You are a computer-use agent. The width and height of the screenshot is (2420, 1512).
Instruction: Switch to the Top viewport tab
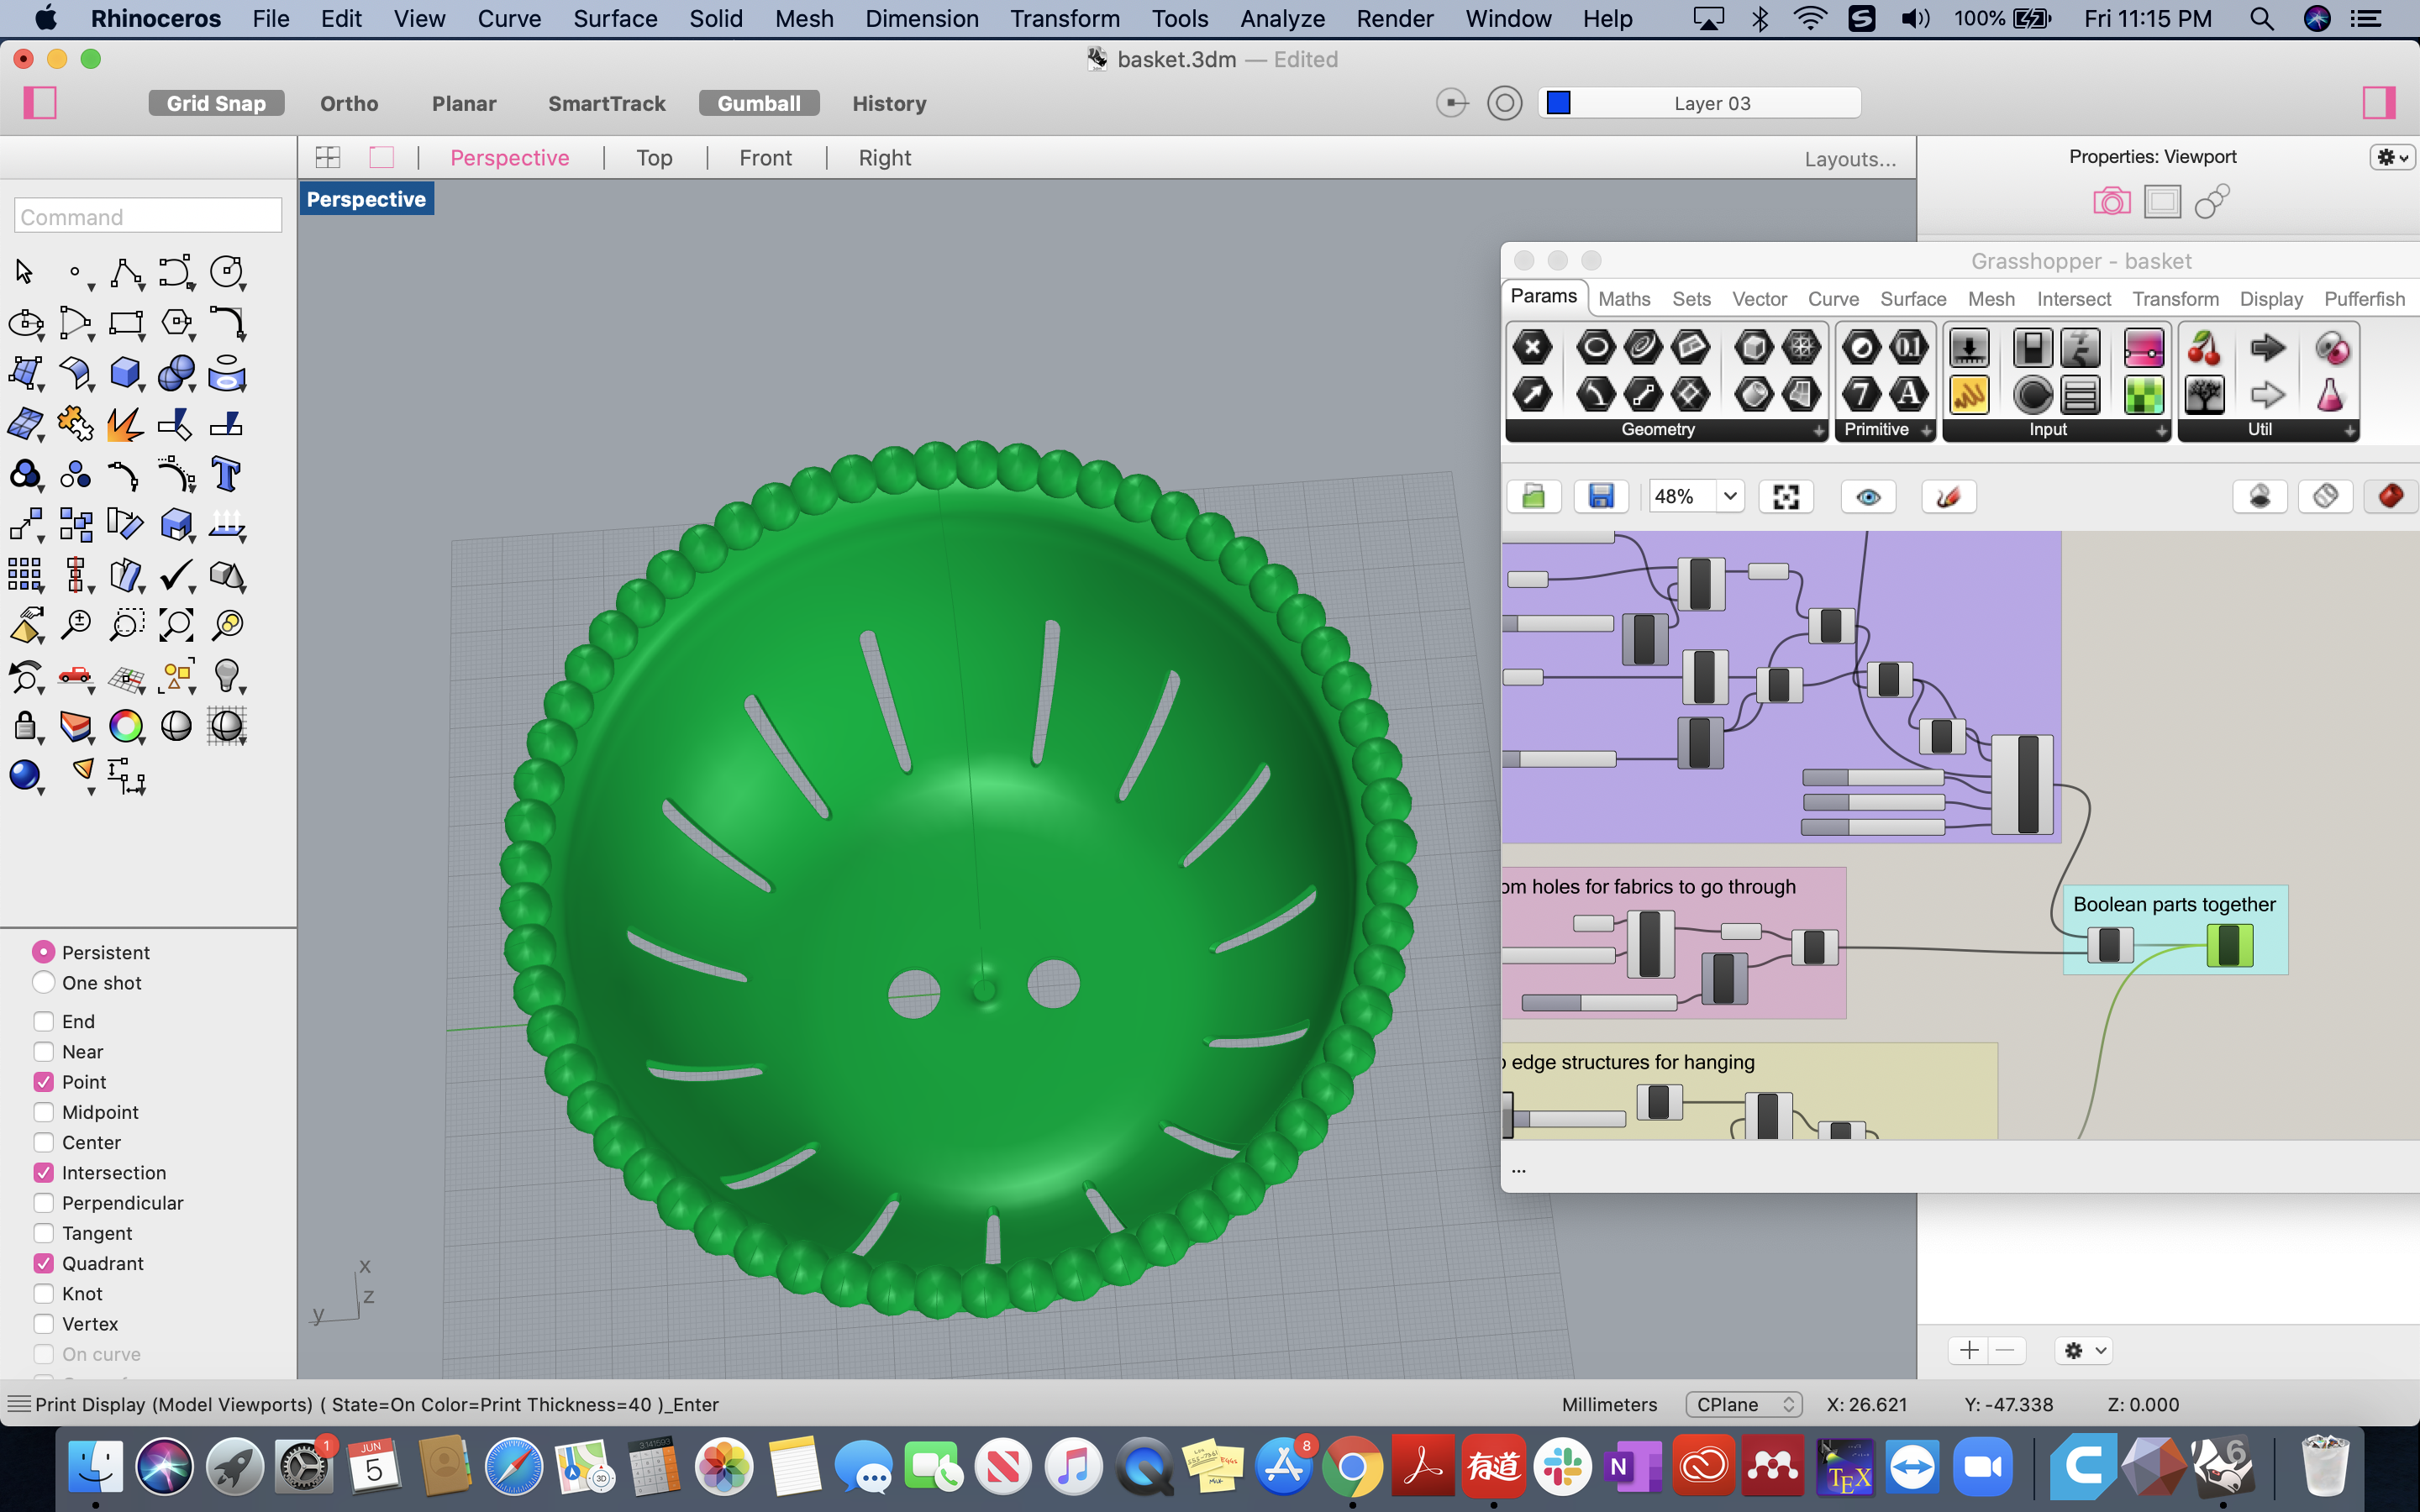(654, 158)
